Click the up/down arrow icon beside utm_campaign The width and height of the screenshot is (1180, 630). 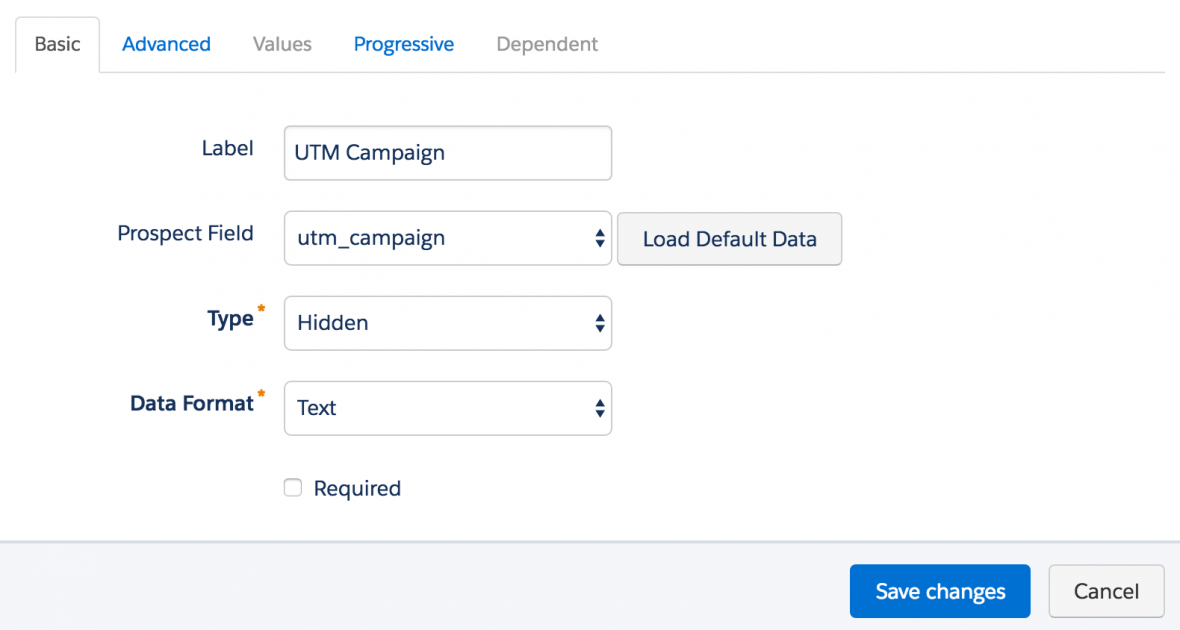click(599, 238)
